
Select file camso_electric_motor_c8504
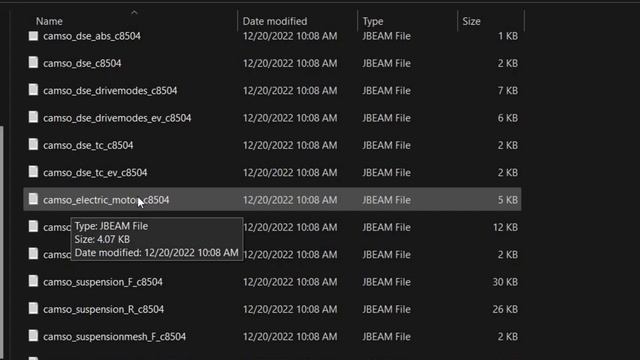106,200
